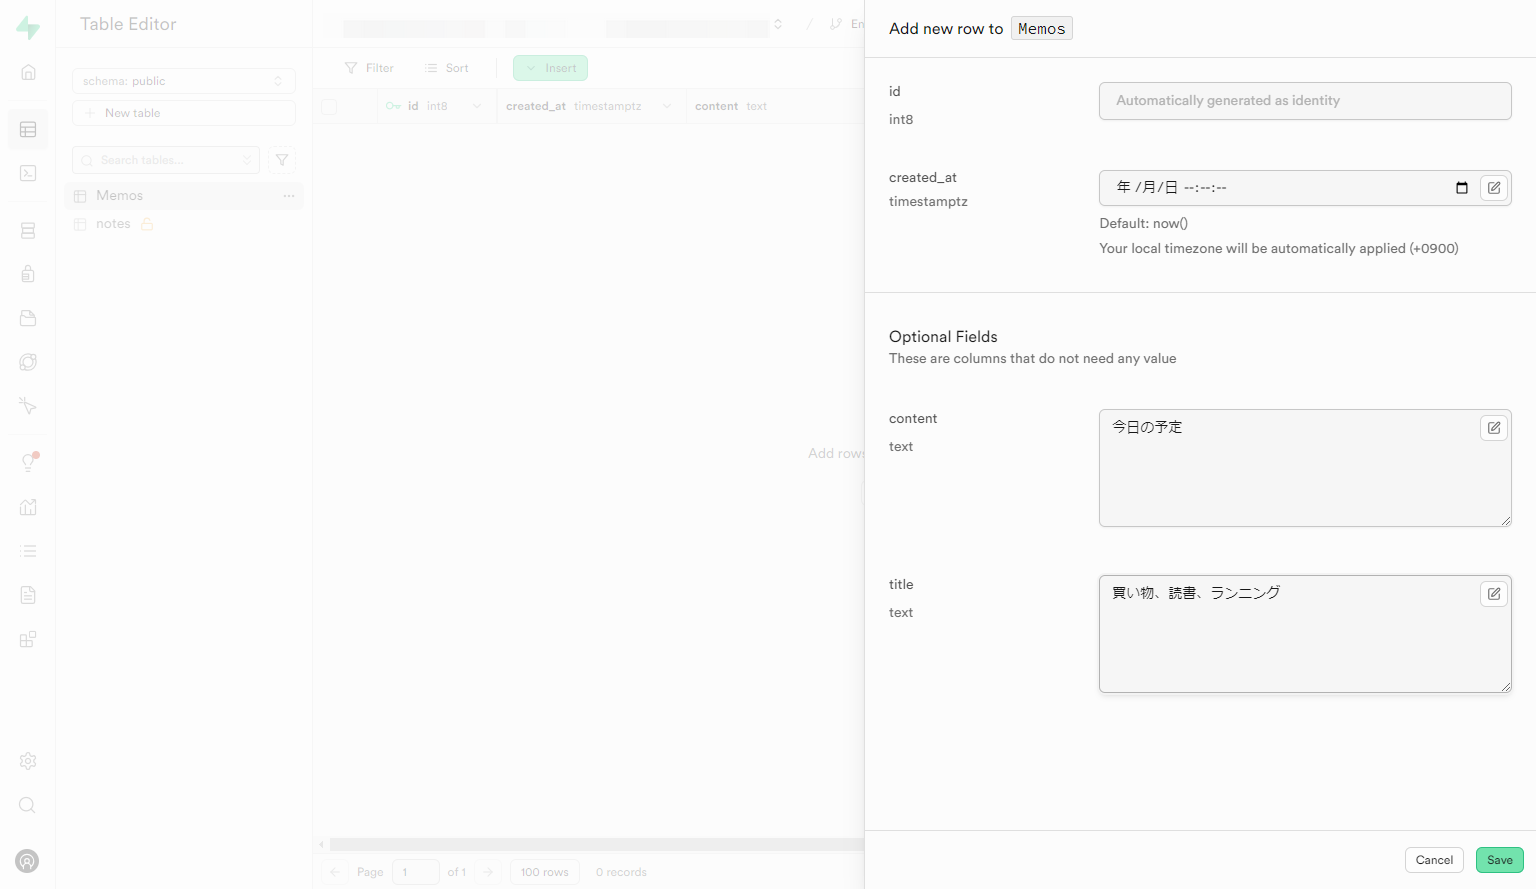
Task: Click the Supabase logo icon
Action: pos(28,28)
